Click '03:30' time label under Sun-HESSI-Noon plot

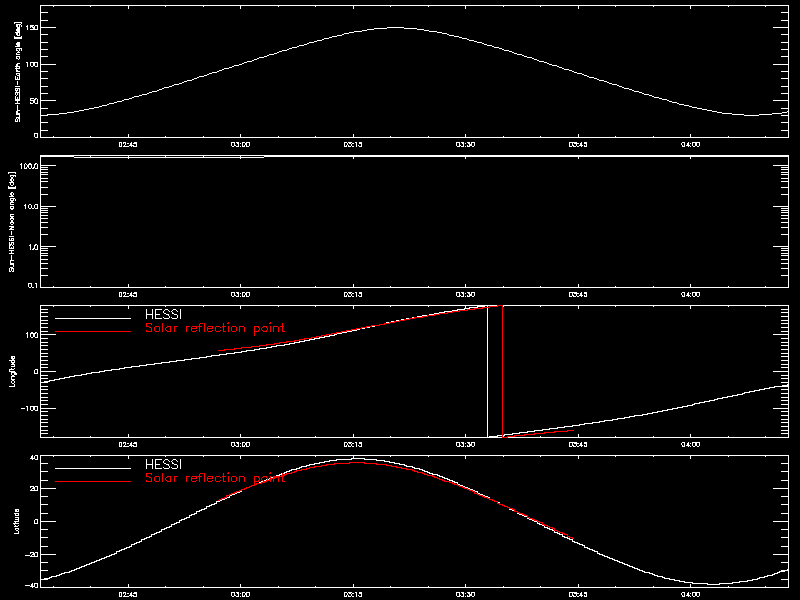pyautogui.click(x=465, y=294)
